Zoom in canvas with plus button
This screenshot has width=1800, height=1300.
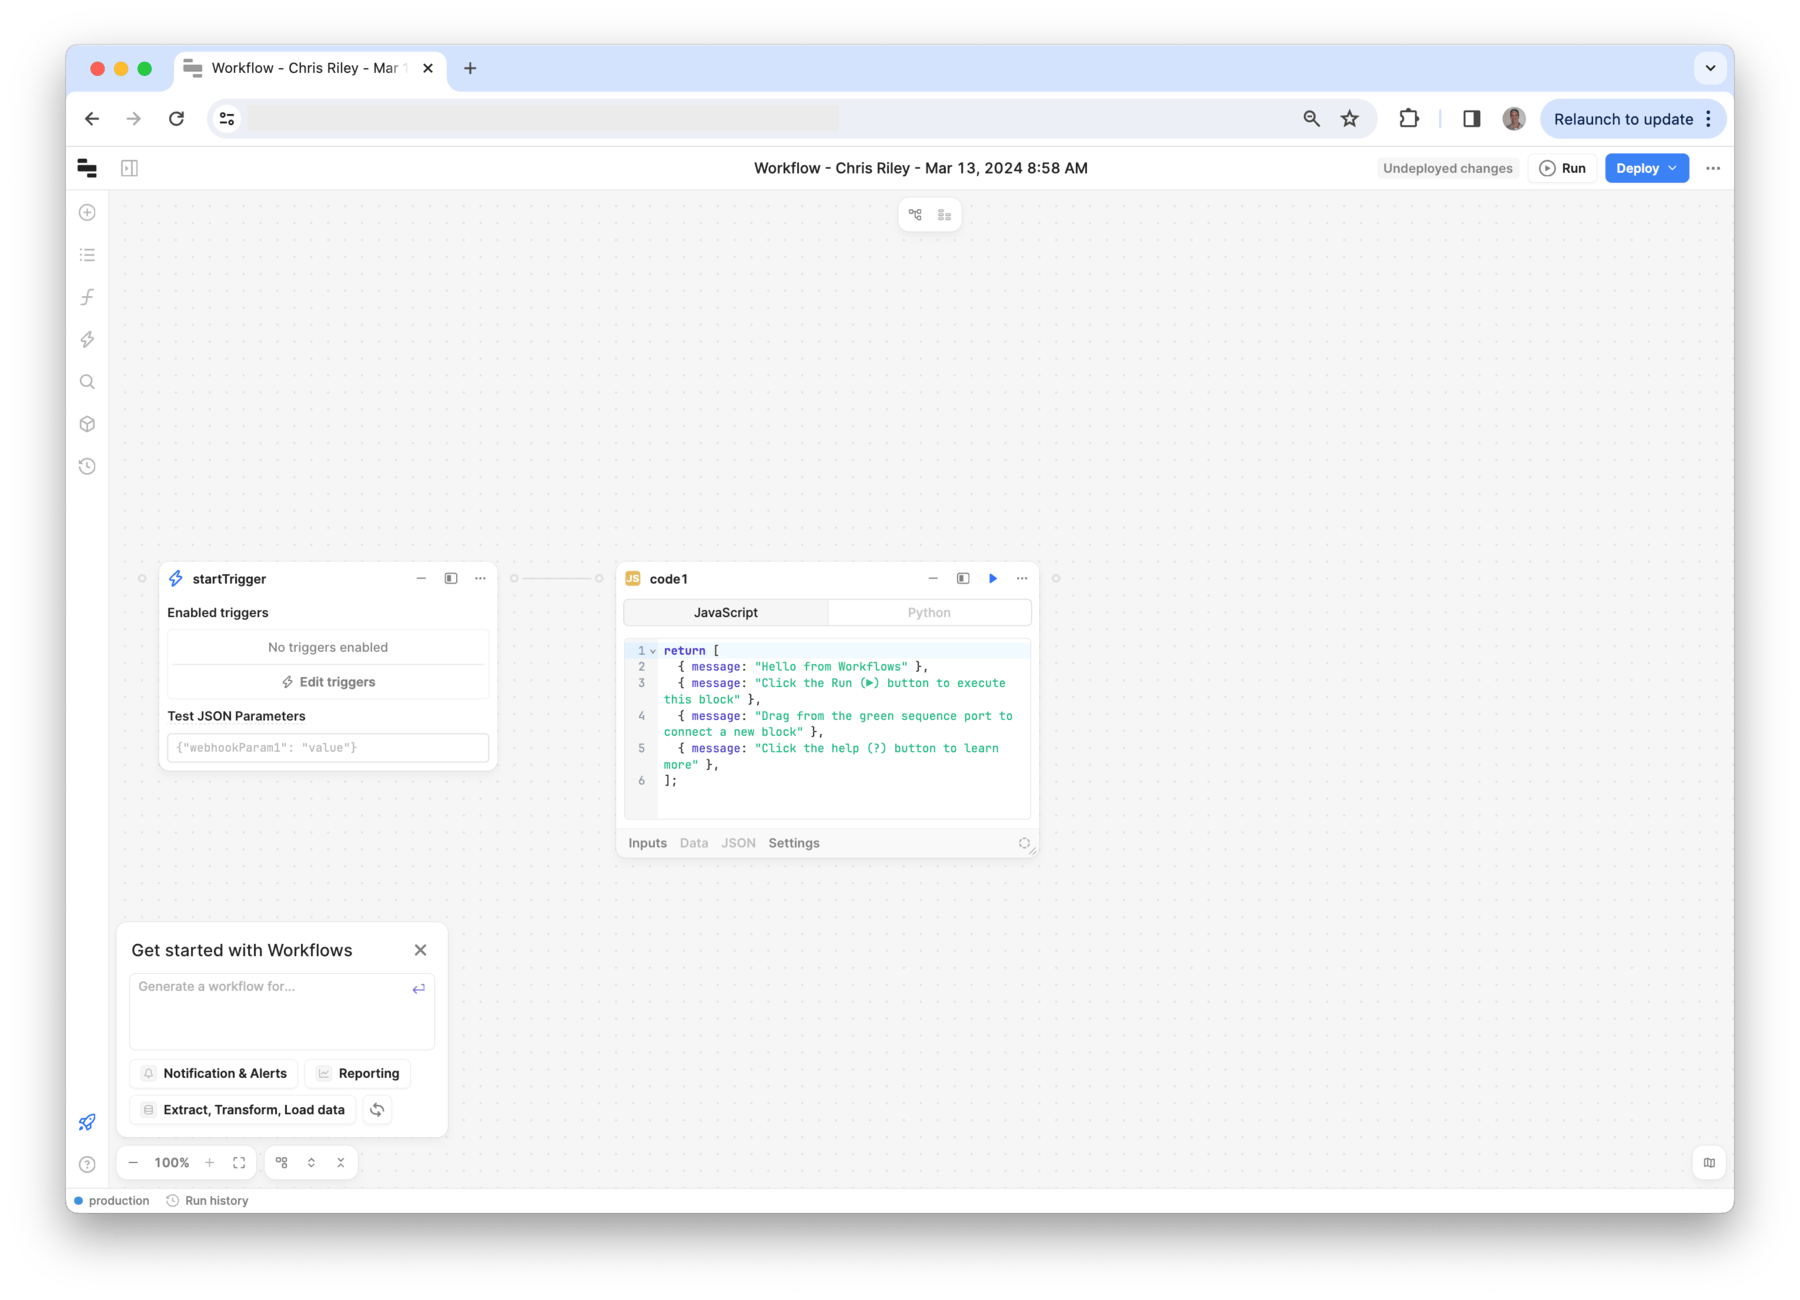click(209, 1163)
